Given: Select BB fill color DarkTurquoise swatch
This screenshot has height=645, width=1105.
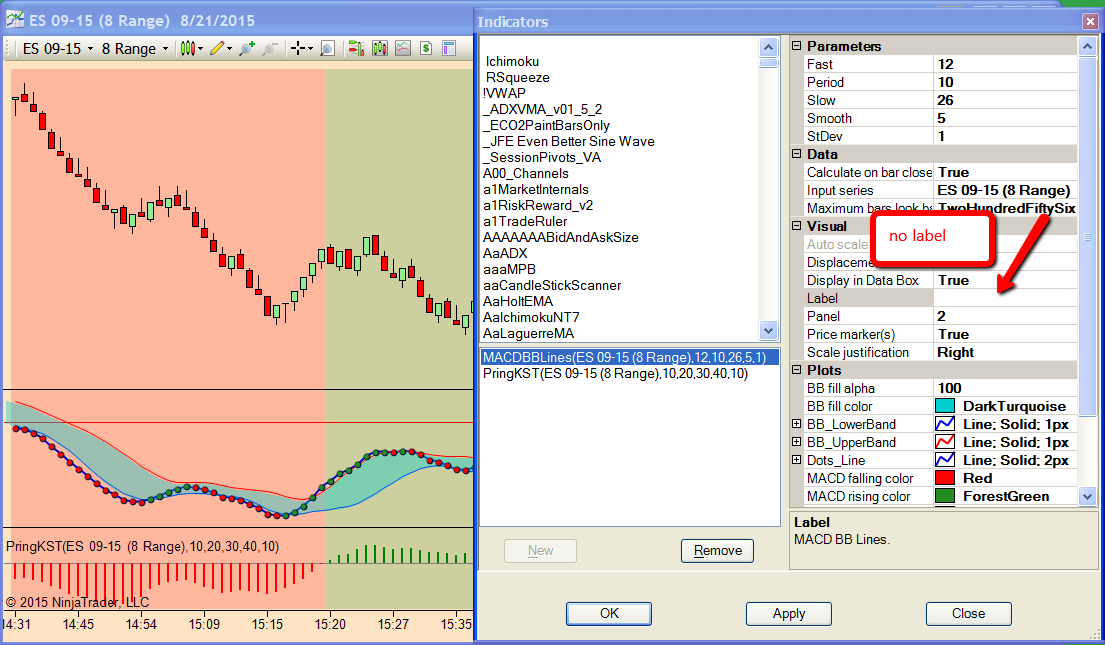Looking at the screenshot, I should click(944, 406).
